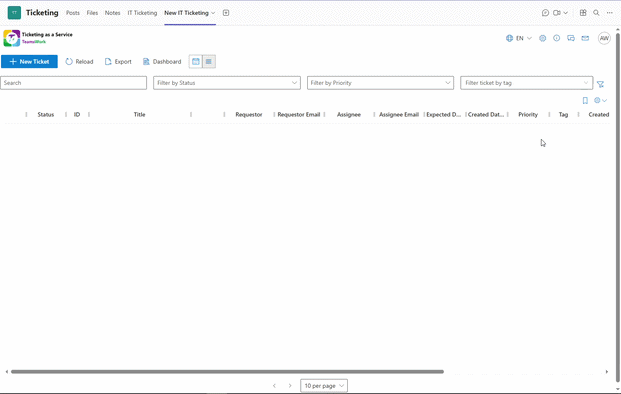Click the New Ticket button
The height and width of the screenshot is (394, 621).
(x=29, y=61)
